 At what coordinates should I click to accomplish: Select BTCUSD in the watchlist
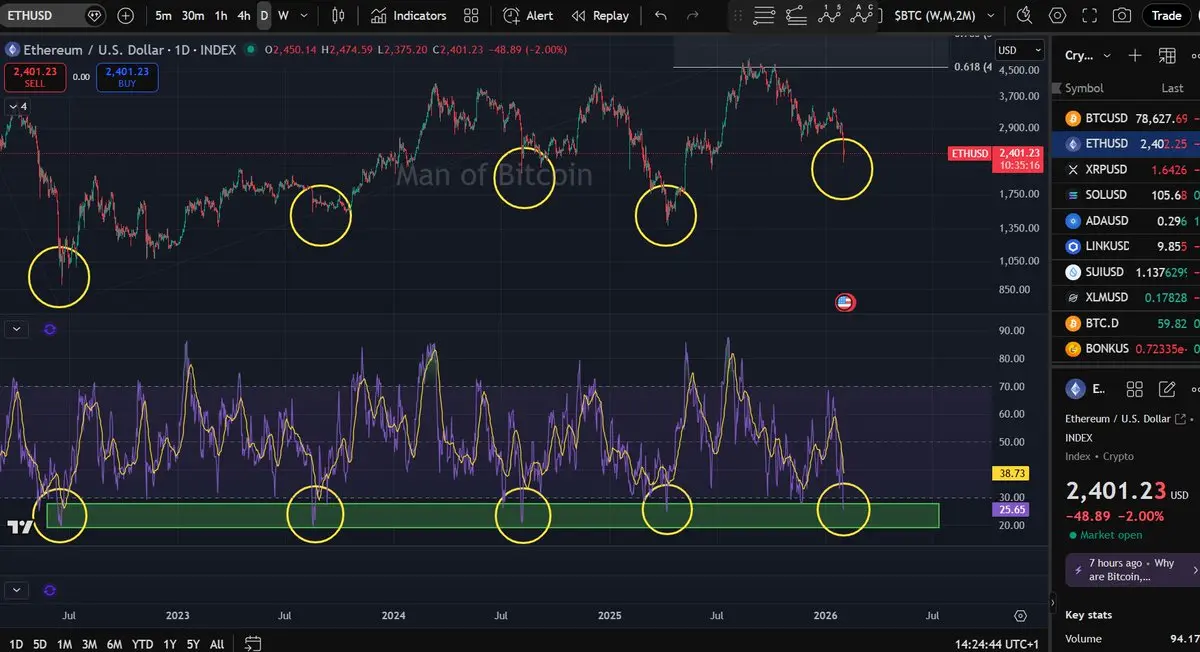[x=1128, y=118]
